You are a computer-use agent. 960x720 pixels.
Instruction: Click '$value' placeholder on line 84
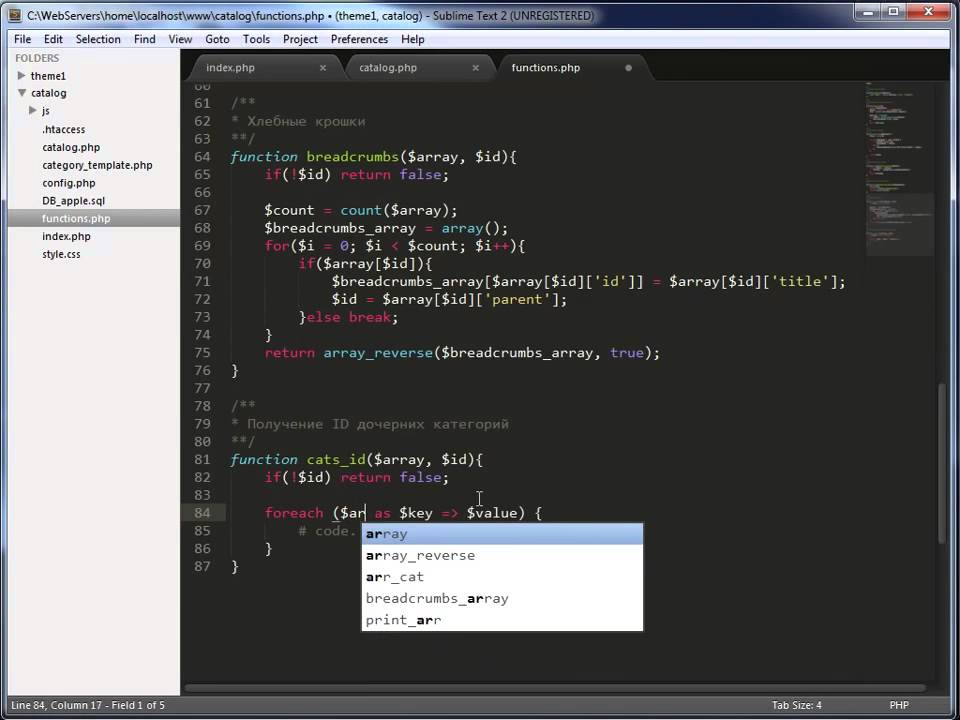[492, 513]
